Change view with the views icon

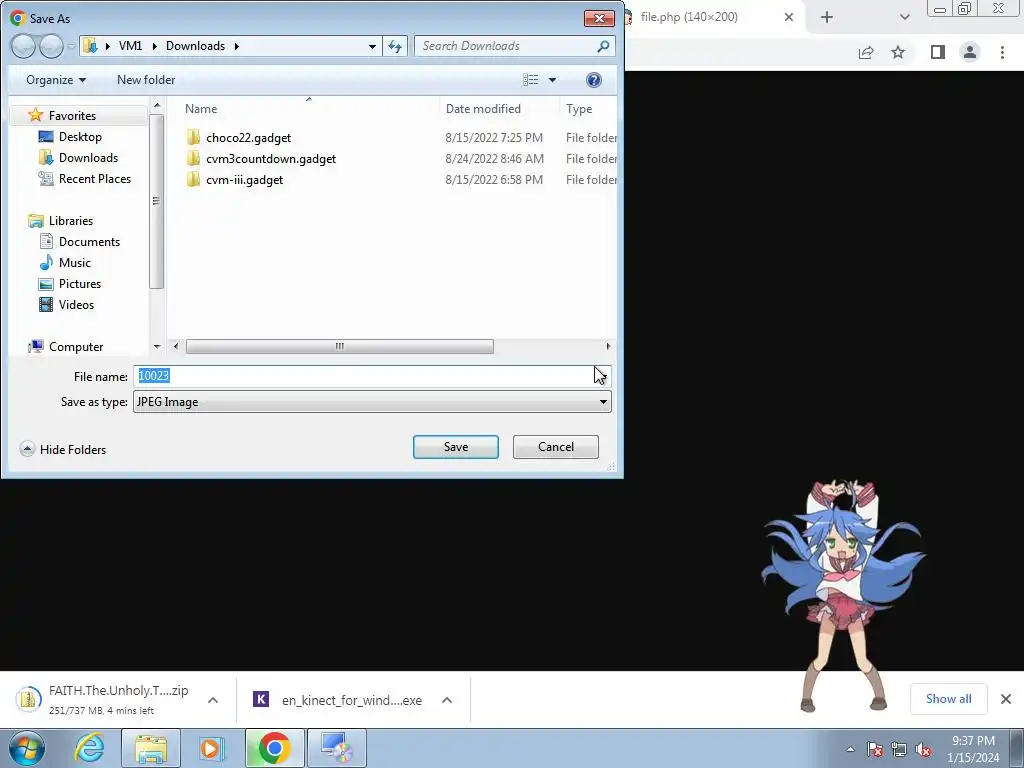click(530, 80)
